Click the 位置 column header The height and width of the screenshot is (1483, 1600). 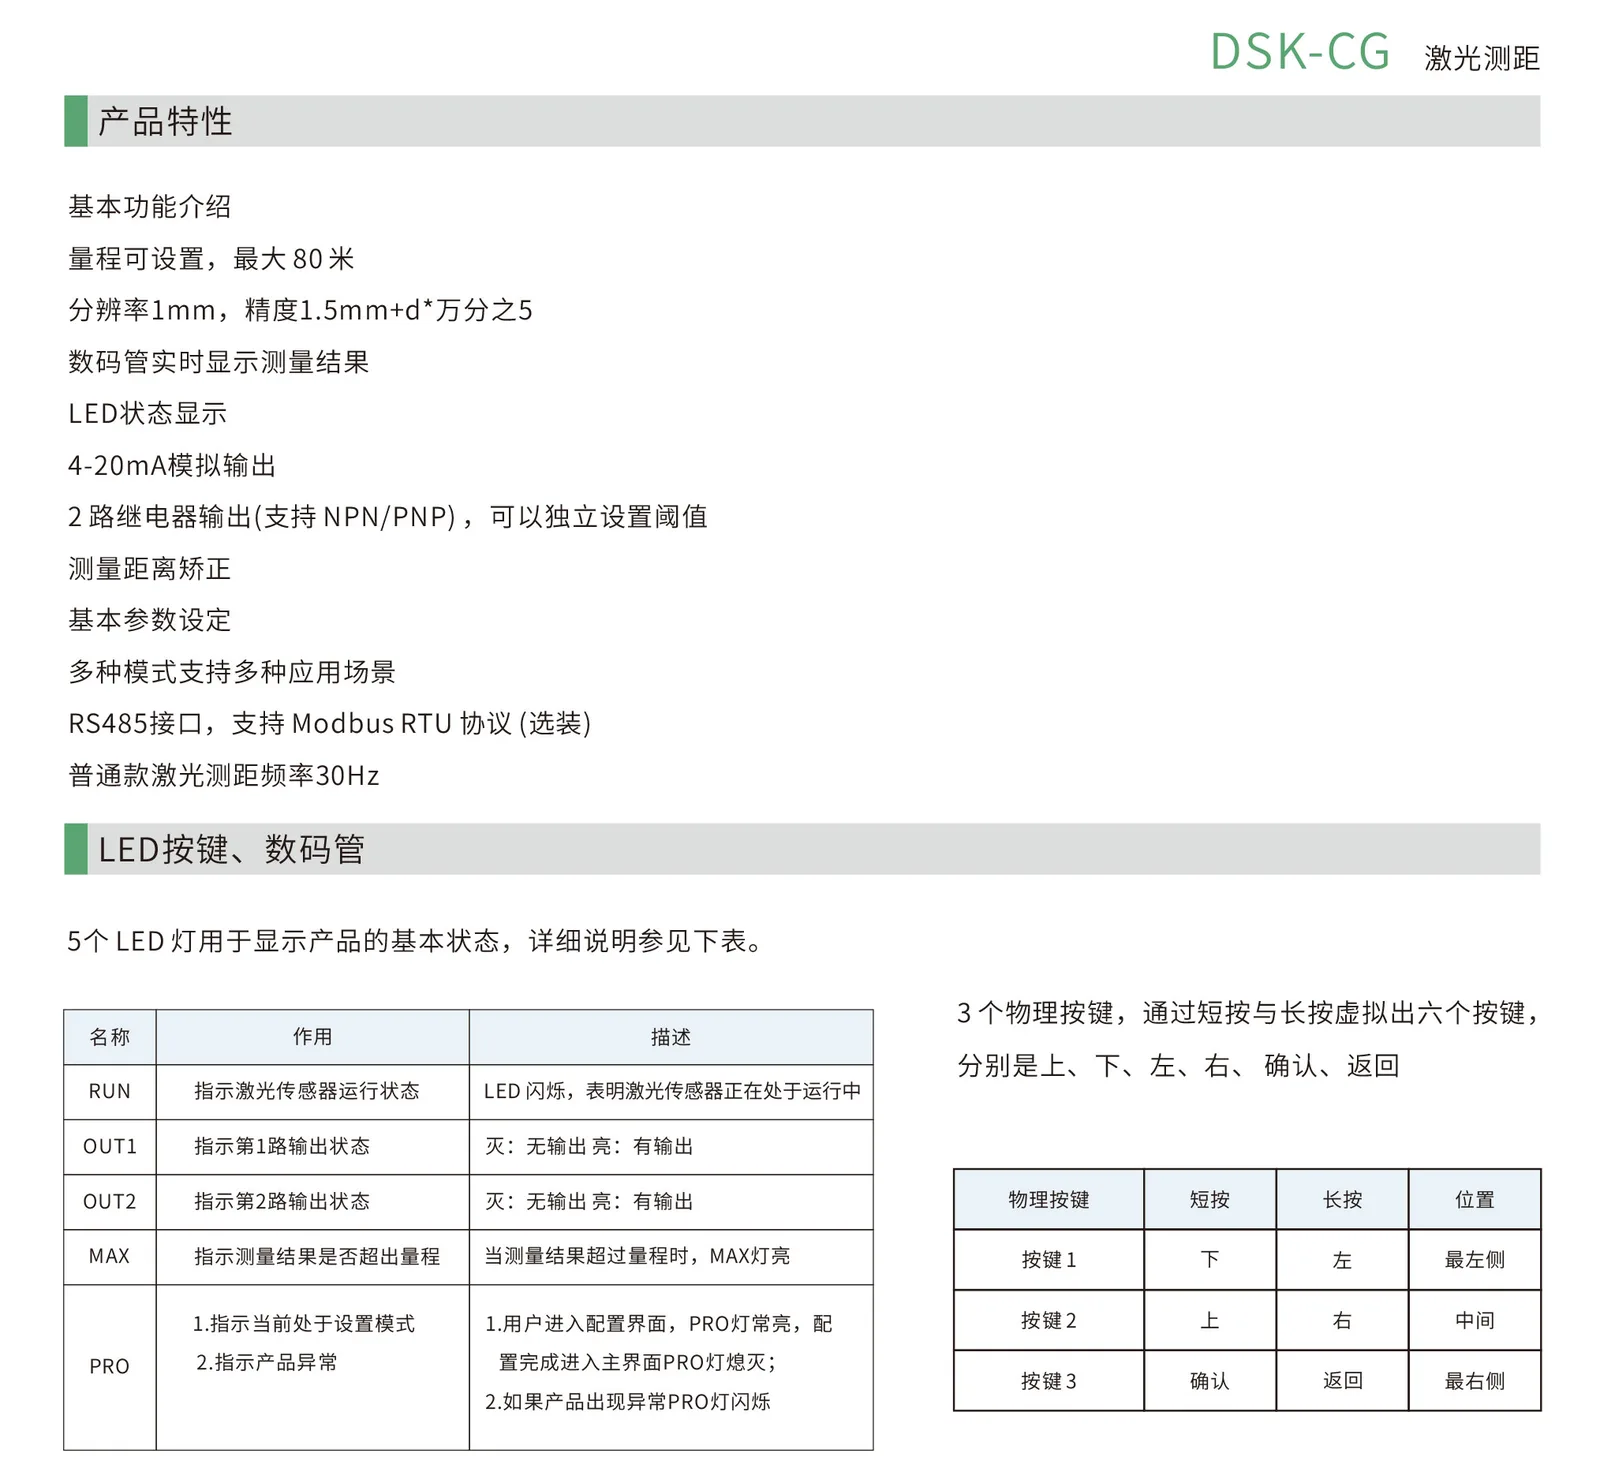[x=1475, y=1199]
